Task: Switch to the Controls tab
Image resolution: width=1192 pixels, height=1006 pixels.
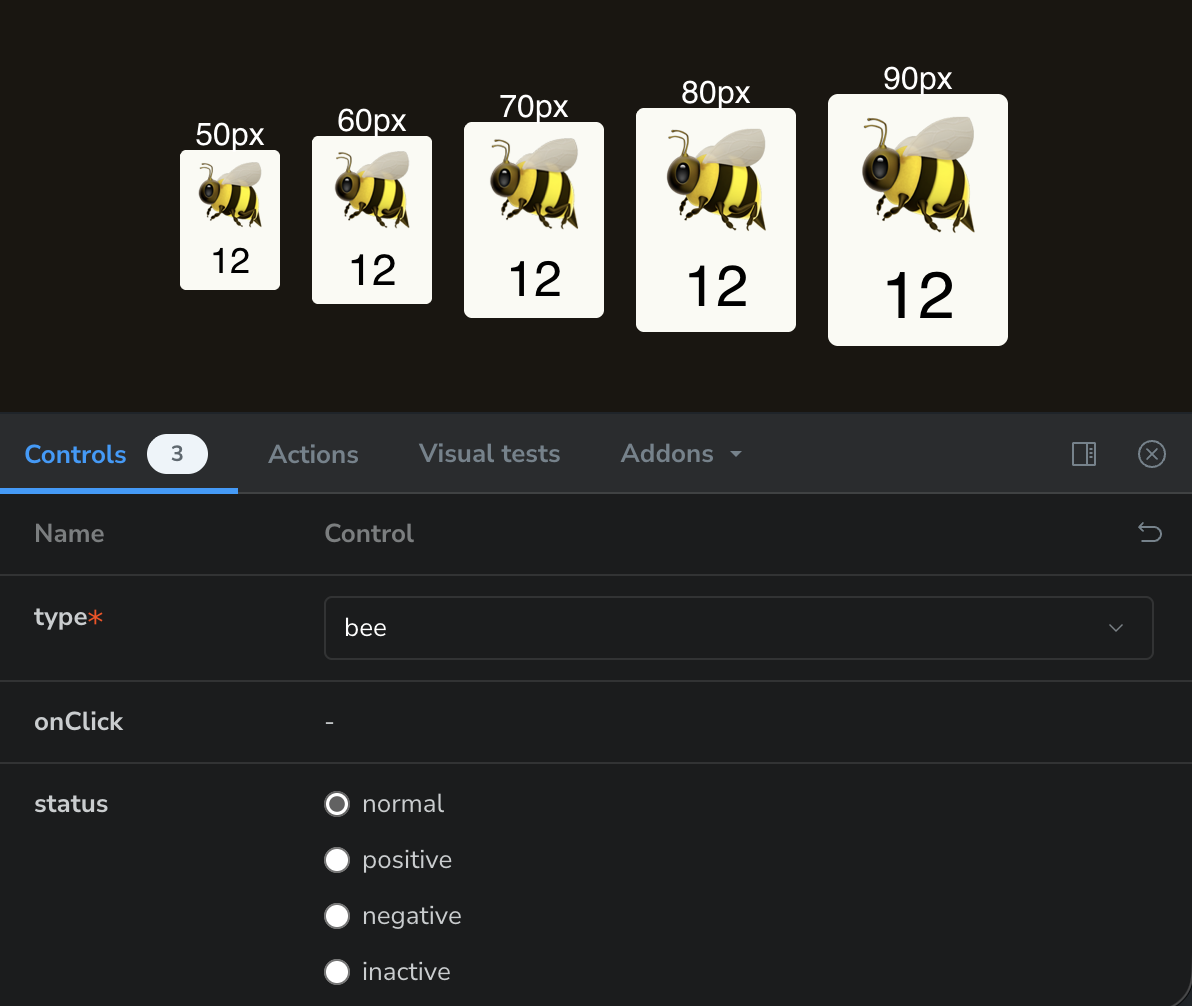Action: click(118, 454)
